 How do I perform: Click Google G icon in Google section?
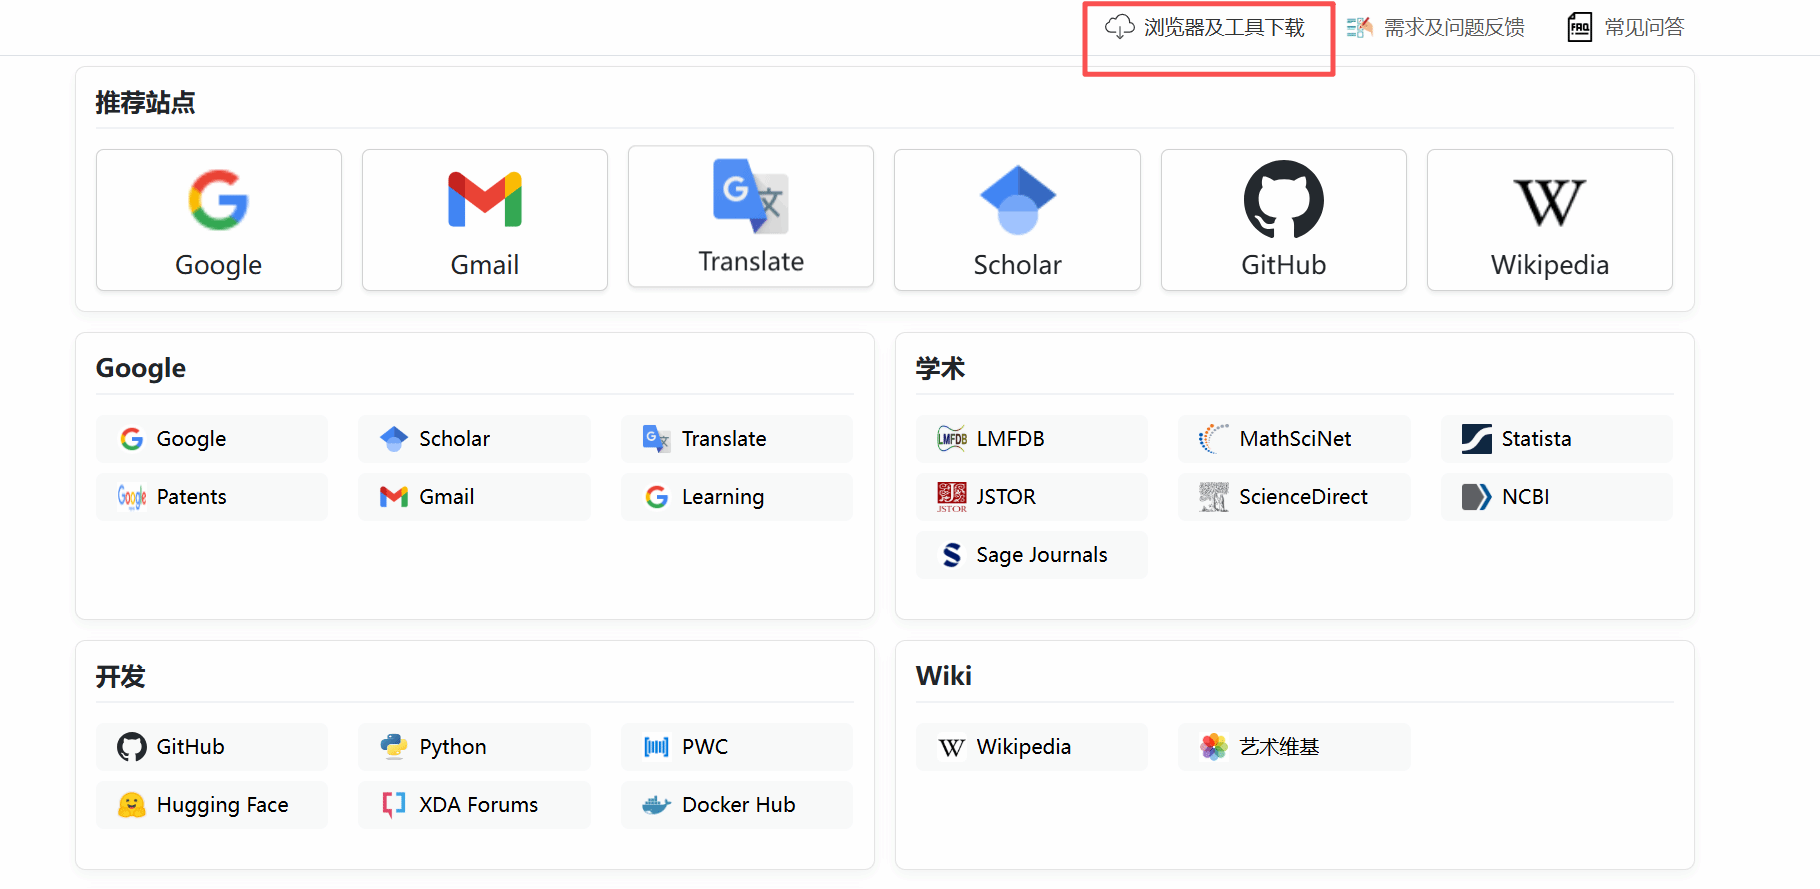[x=132, y=439]
